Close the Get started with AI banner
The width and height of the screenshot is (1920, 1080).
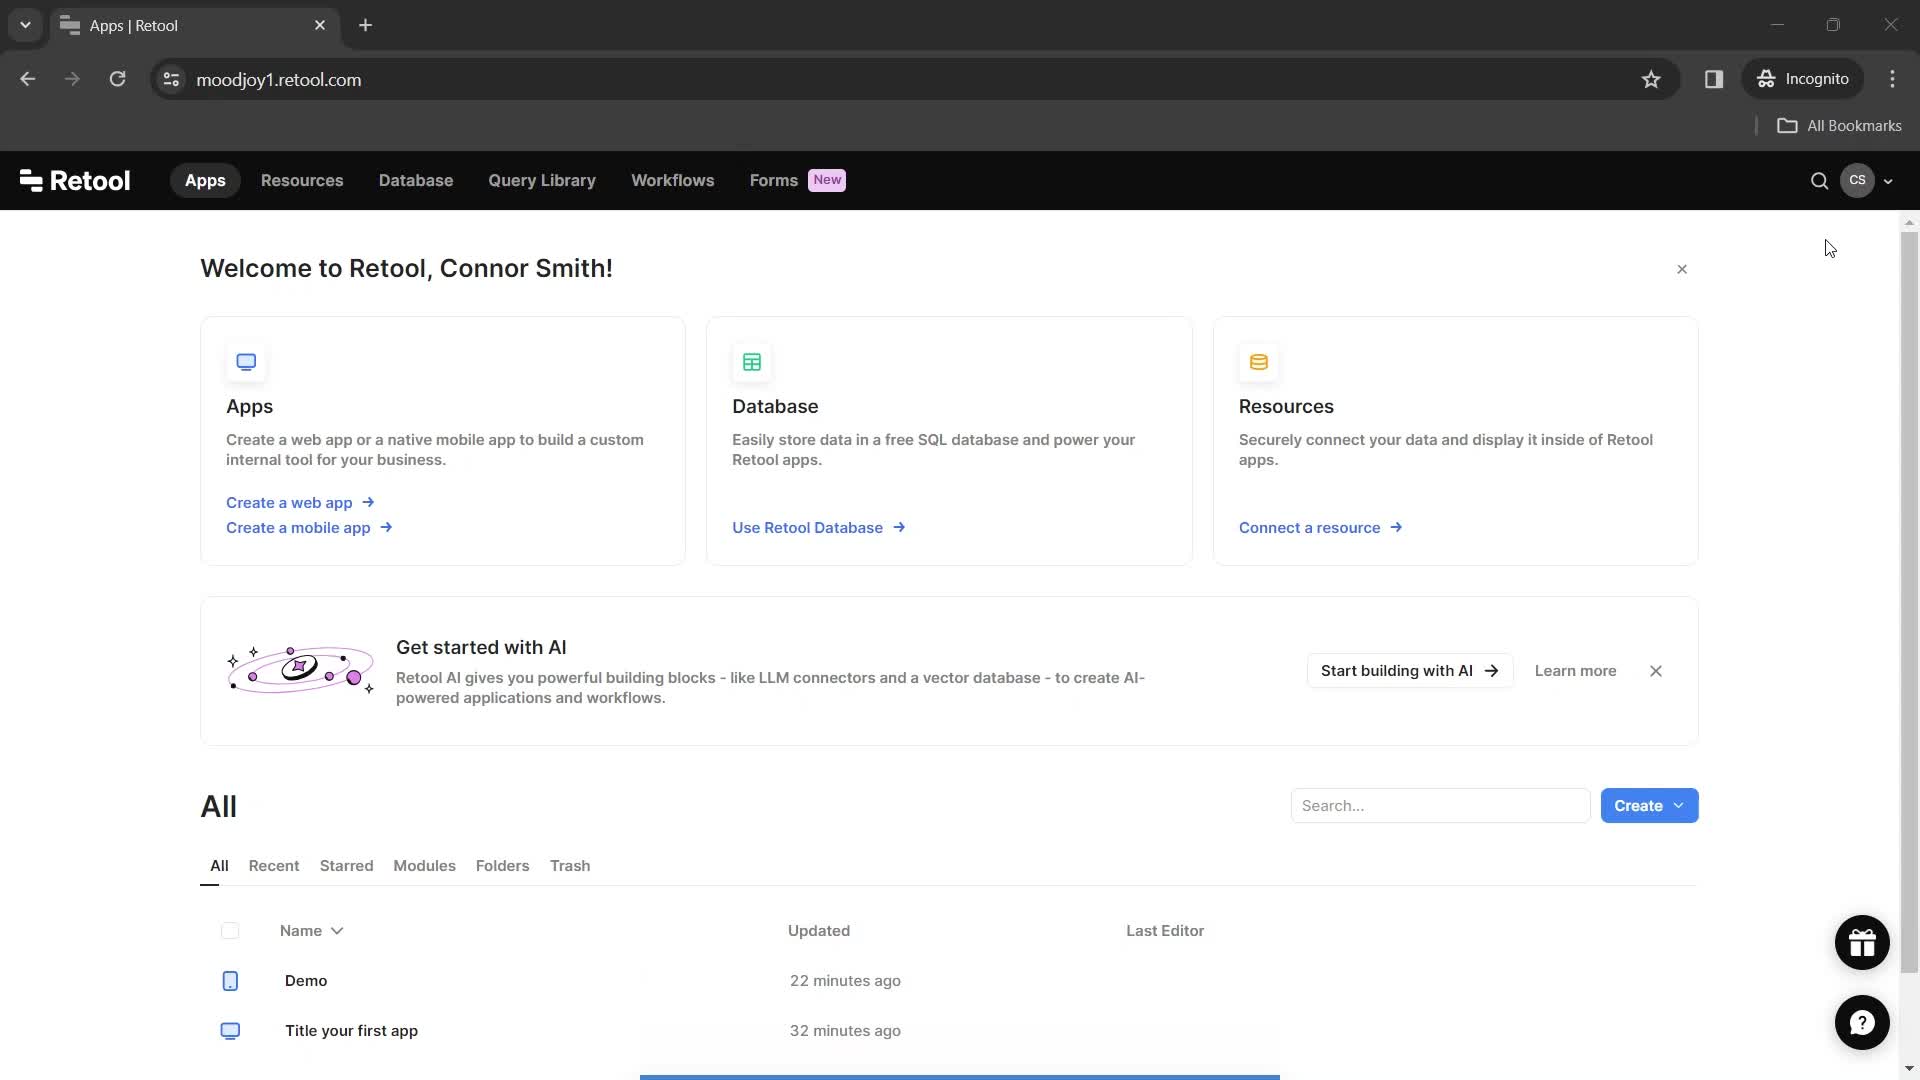[1656, 671]
